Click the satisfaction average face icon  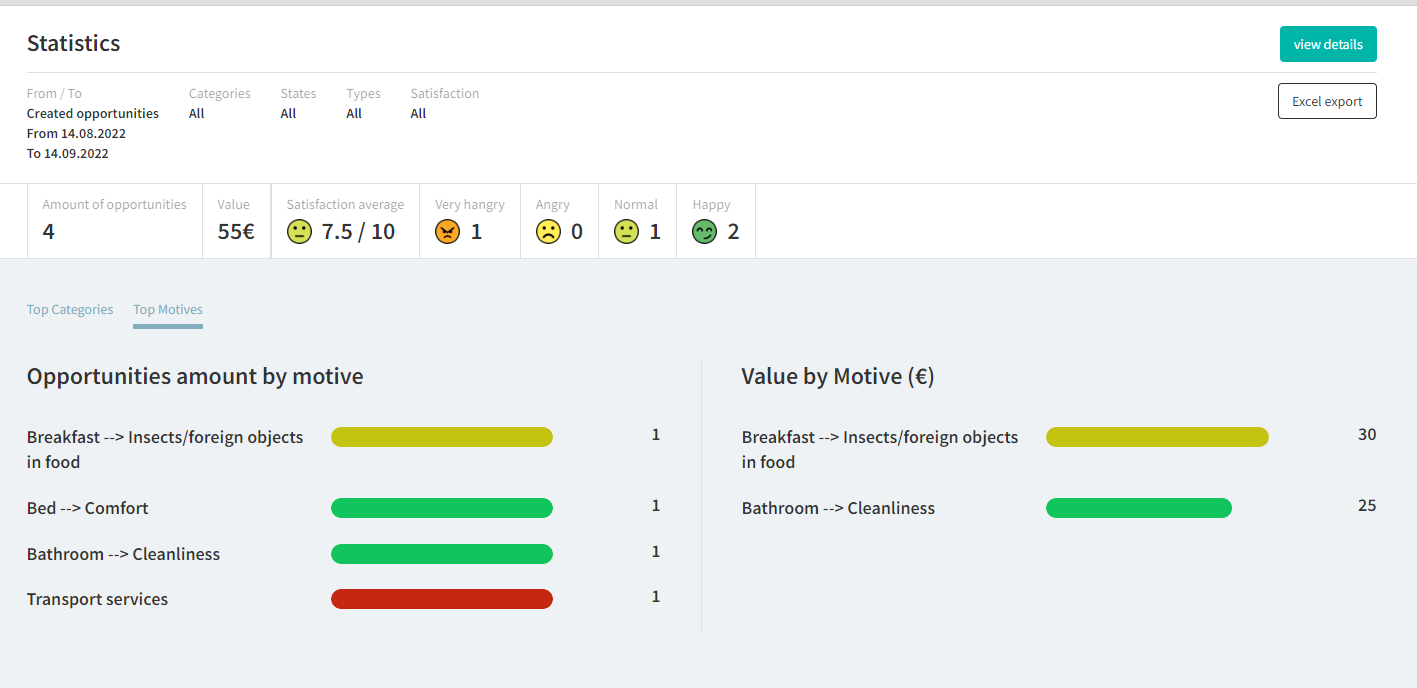[x=299, y=232]
